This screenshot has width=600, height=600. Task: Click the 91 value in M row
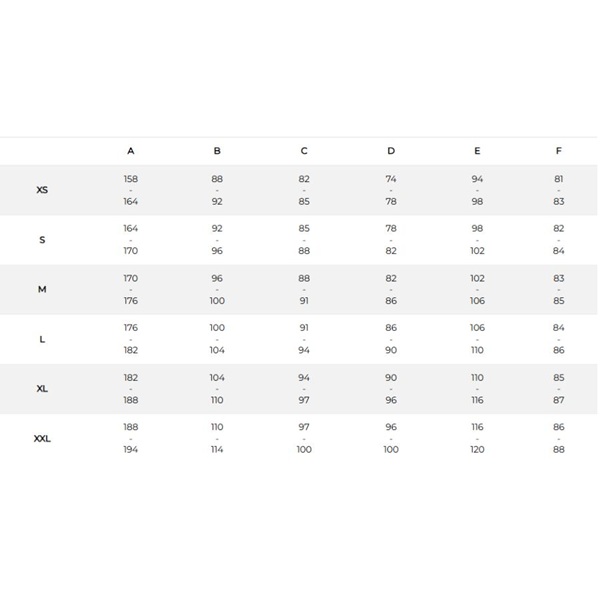click(x=304, y=301)
